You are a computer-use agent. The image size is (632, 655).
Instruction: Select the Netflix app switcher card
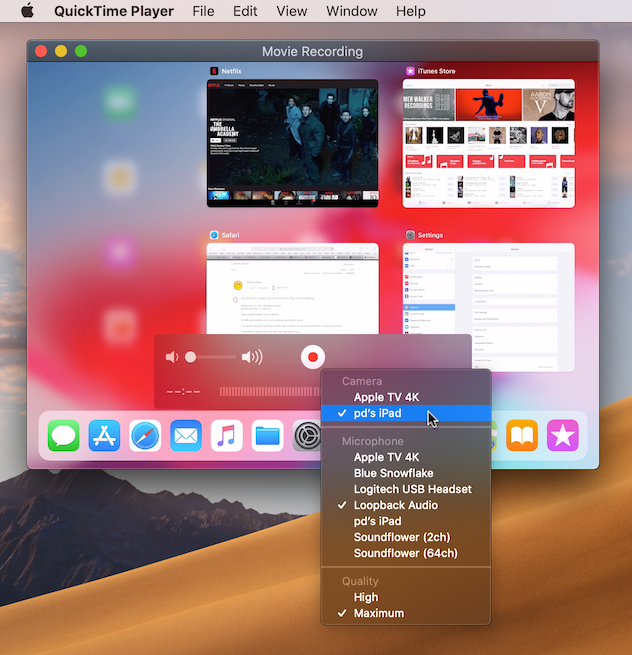coord(292,143)
